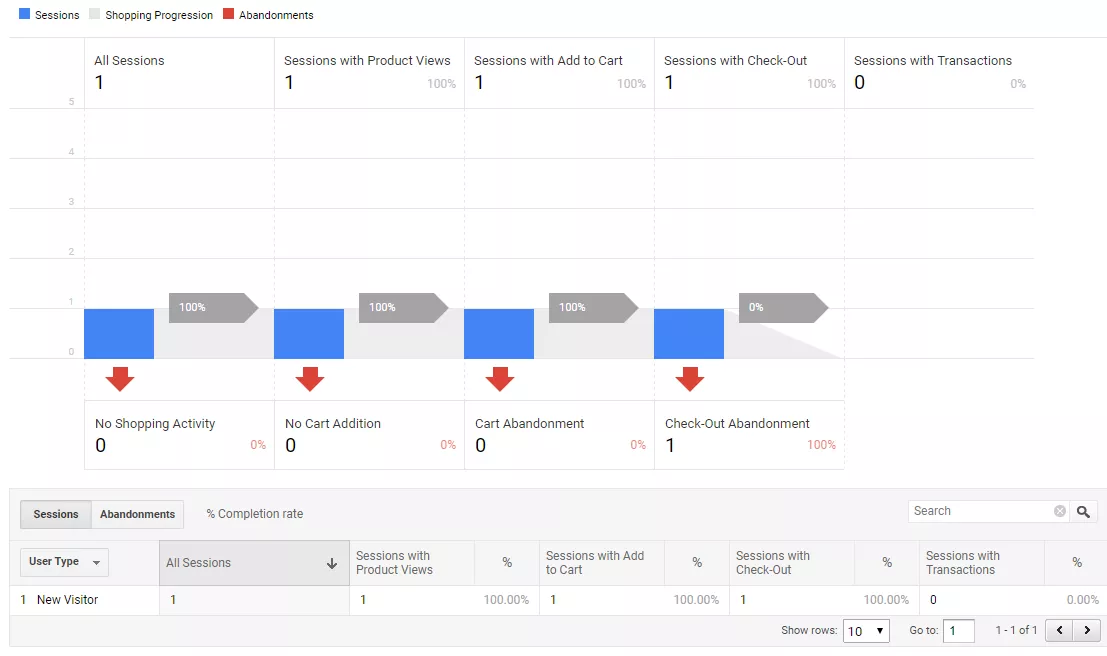
Task: Switch to the Abandonments tab
Action: 138,514
